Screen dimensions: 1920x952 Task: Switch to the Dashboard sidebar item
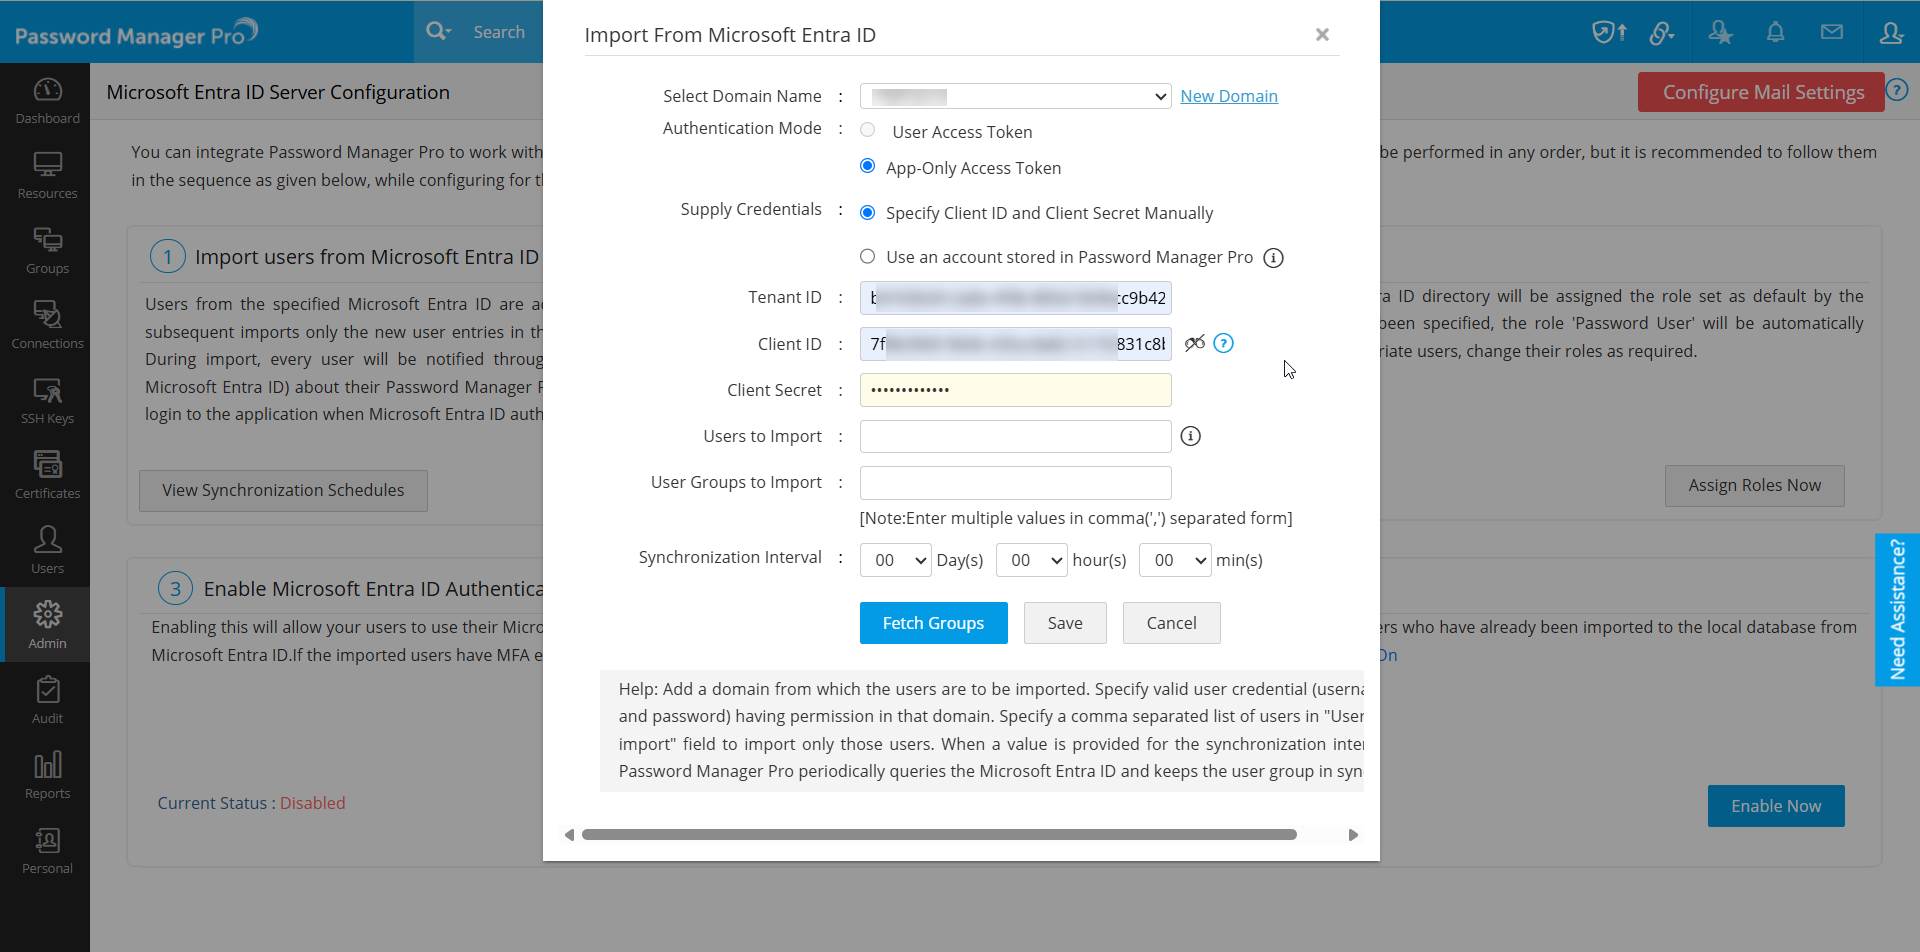coord(47,100)
